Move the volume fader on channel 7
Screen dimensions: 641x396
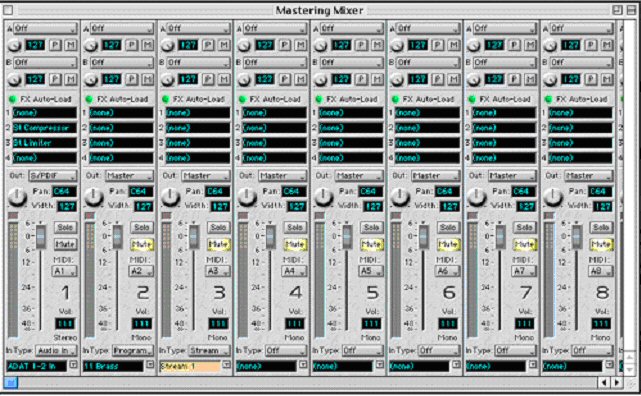[x=500, y=236]
